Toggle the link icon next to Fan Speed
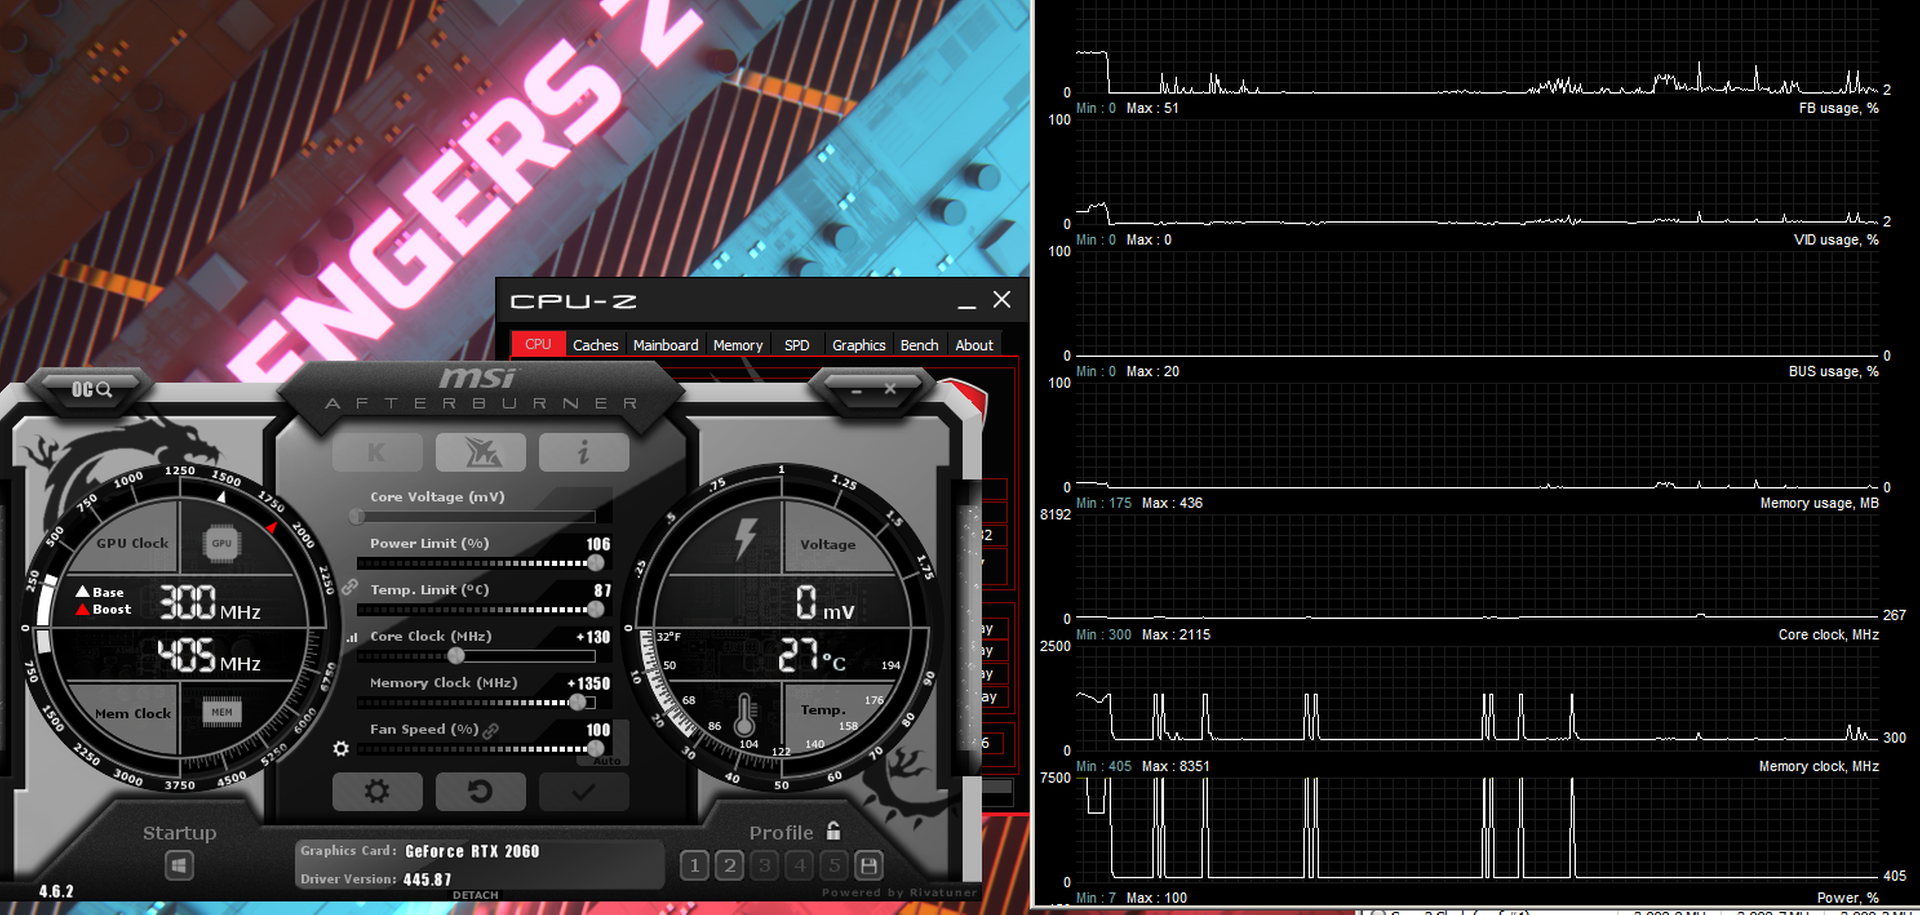Image resolution: width=1920 pixels, height=915 pixels. coord(490,731)
